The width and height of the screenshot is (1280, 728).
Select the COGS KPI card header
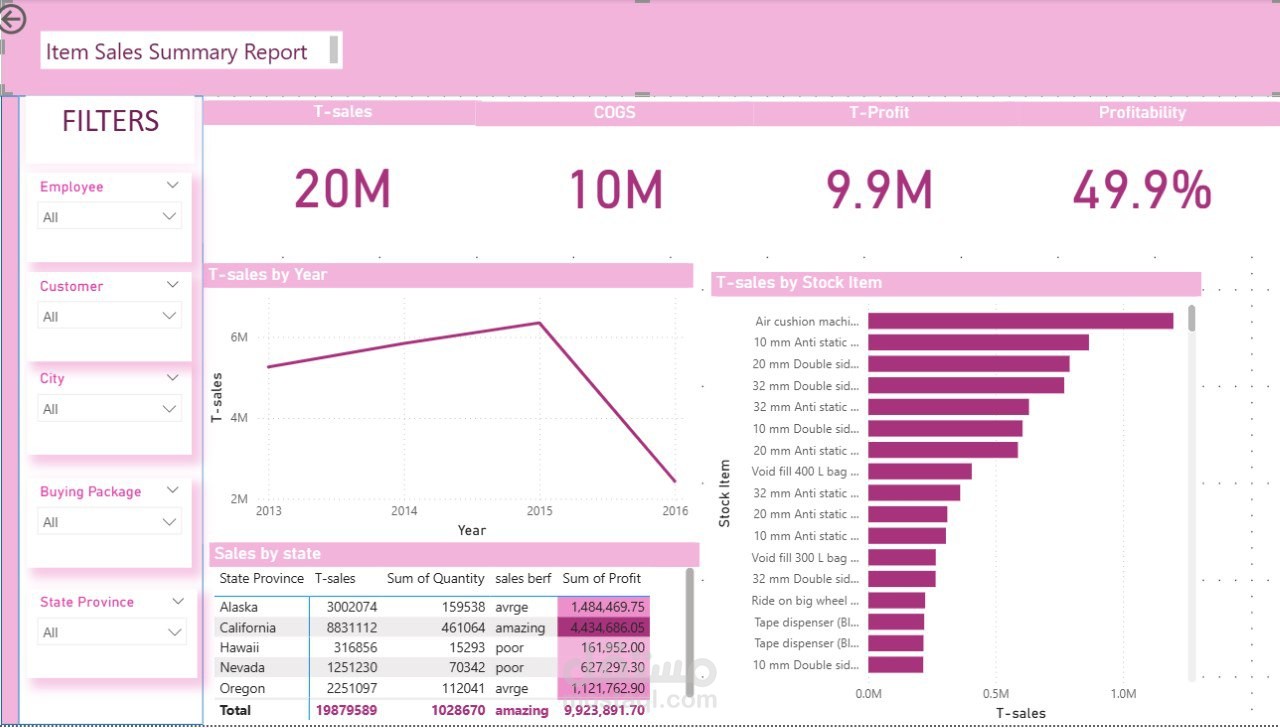pyautogui.click(x=613, y=112)
